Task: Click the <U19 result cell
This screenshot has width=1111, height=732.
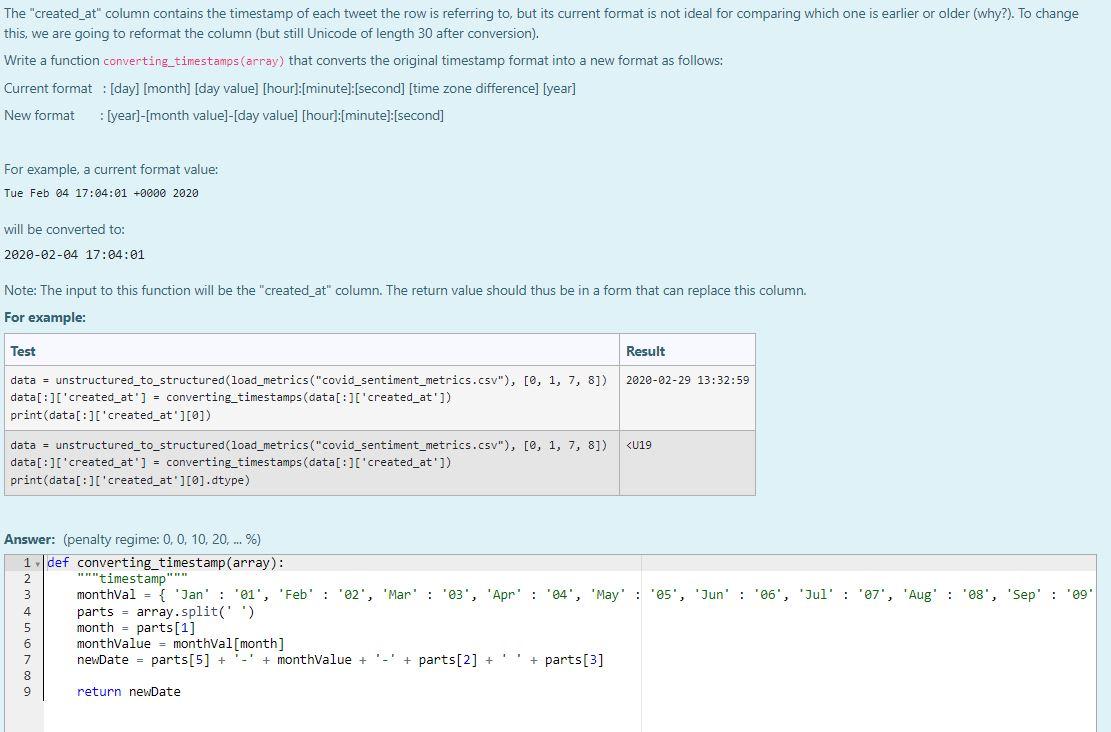Action: click(638, 446)
